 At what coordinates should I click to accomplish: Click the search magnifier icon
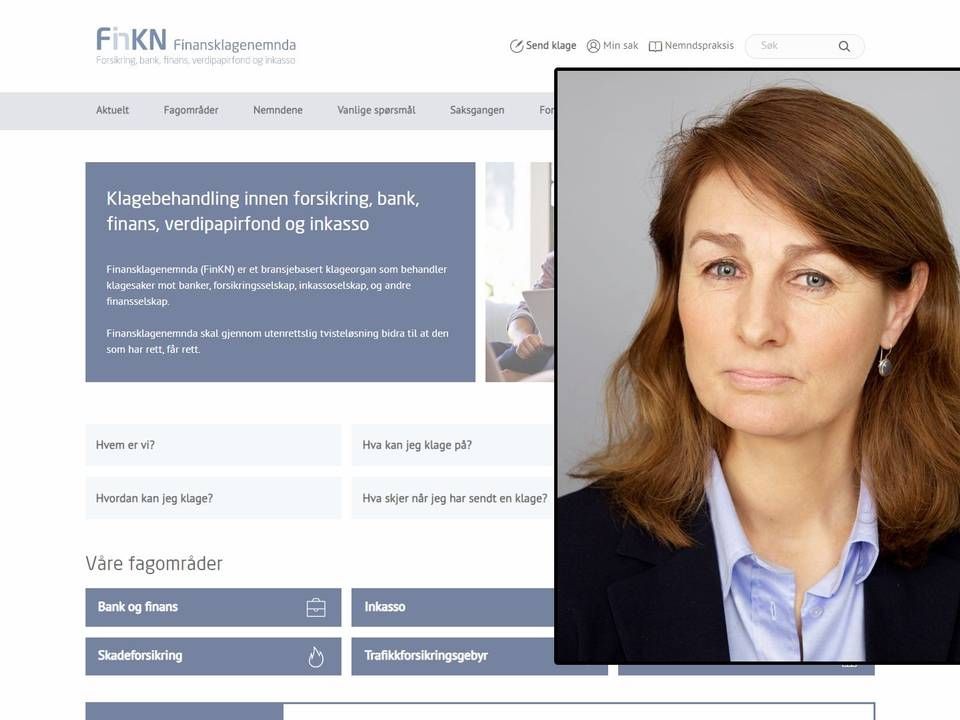click(x=844, y=47)
